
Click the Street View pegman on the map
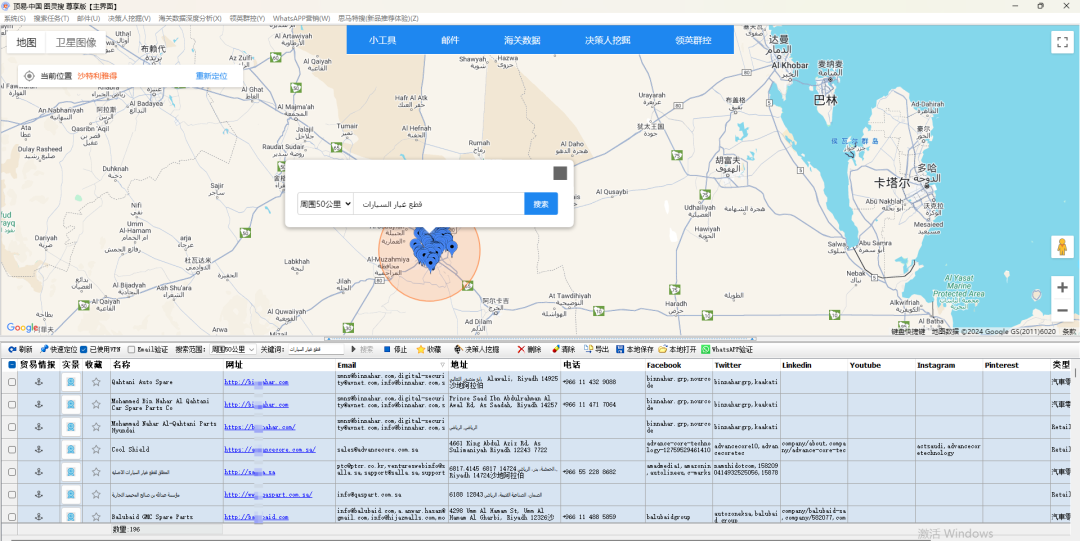[x=1062, y=247]
